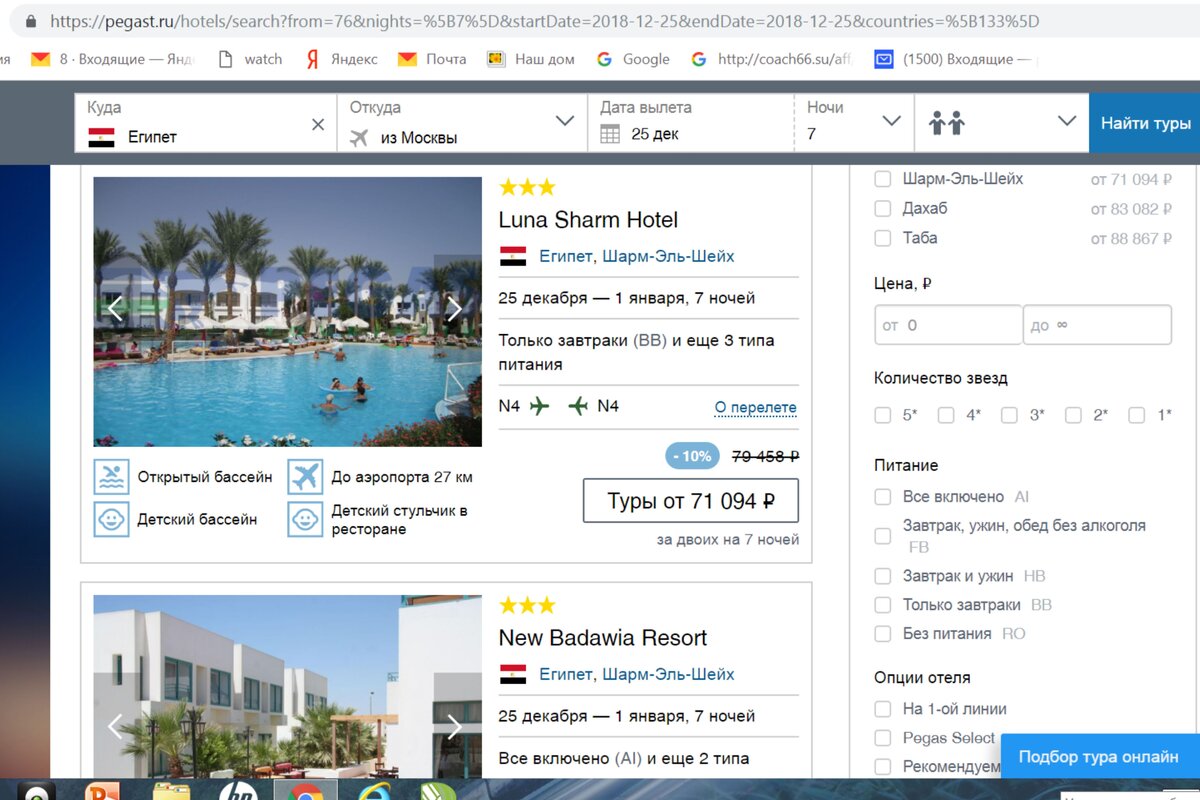Click the Egypt flag under Luna Sharm Hotel
Screen dimensions: 1200x800
point(513,256)
